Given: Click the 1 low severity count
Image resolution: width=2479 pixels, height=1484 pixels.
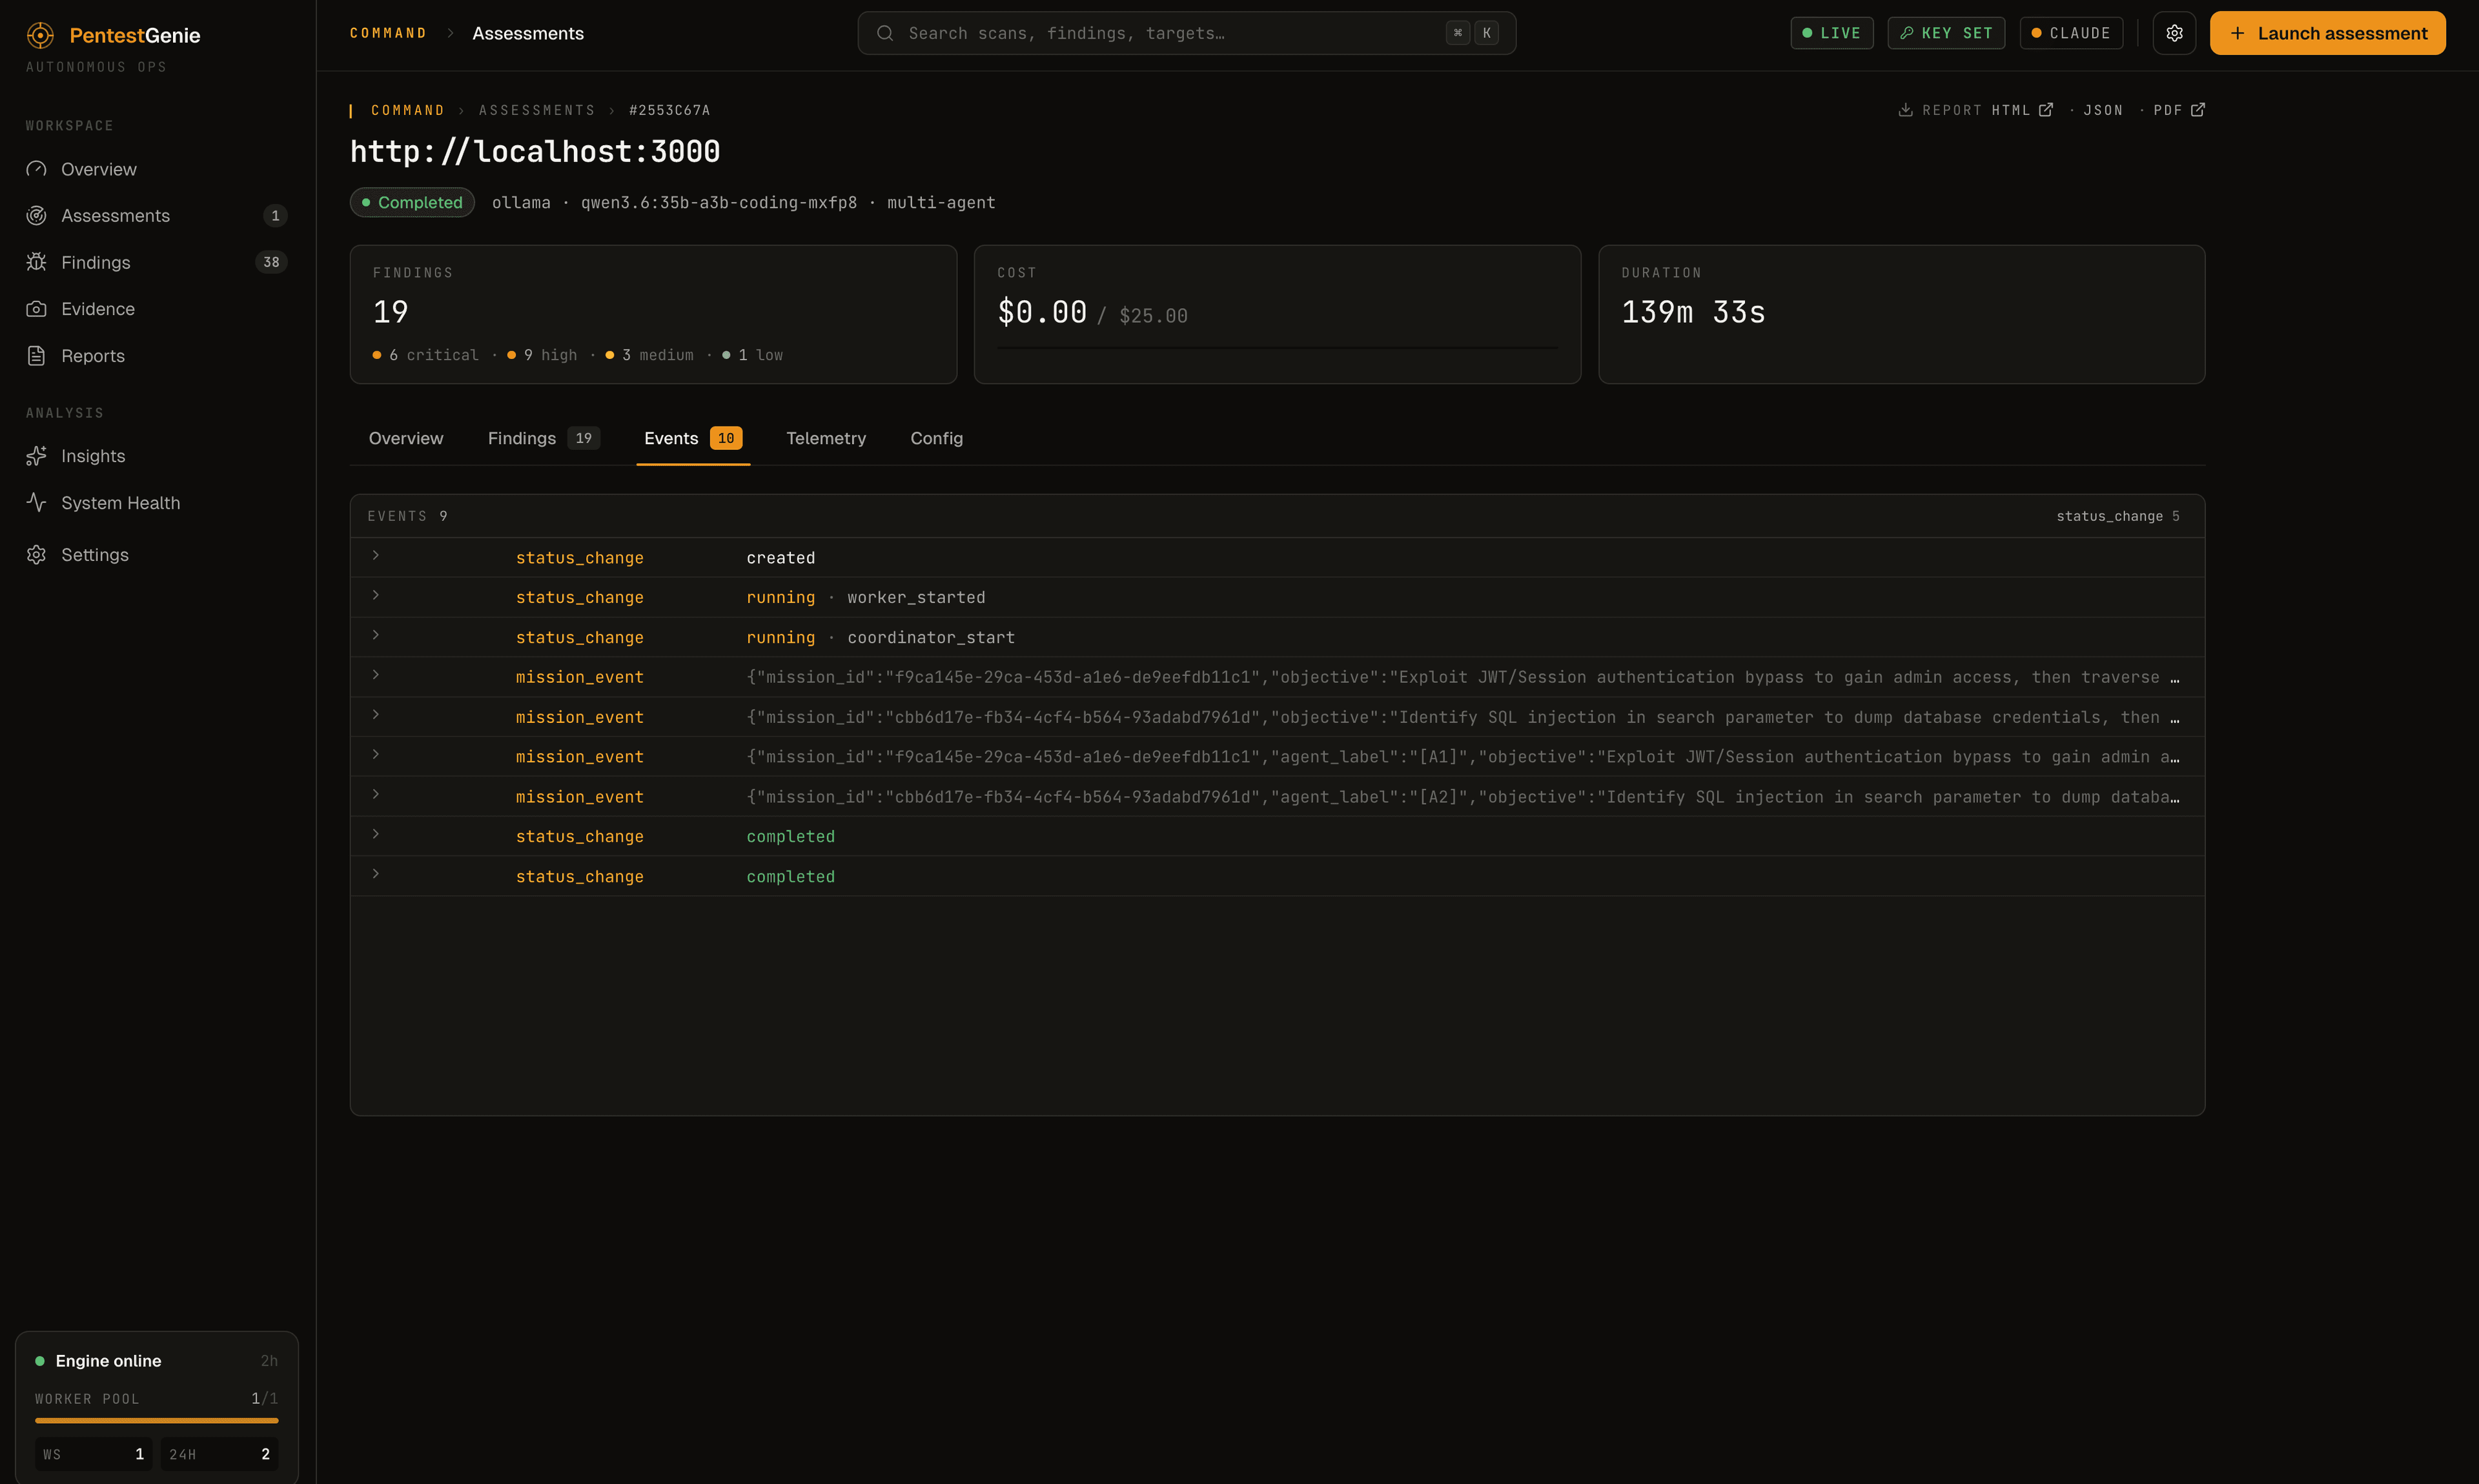Looking at the screenshot, I should click(753, 355).
